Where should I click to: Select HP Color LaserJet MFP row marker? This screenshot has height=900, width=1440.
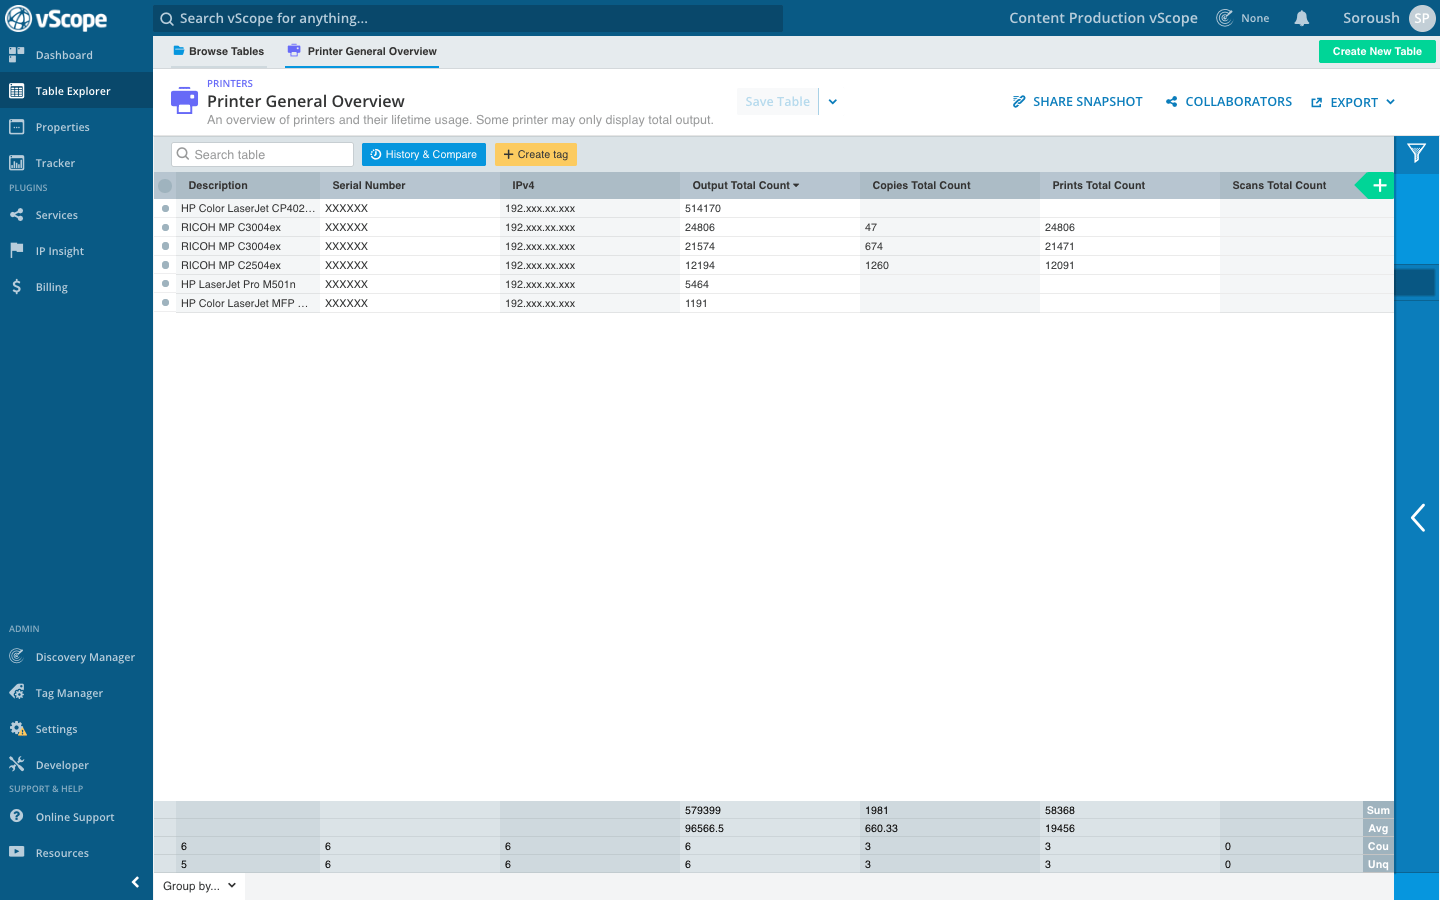coord(165,303)
